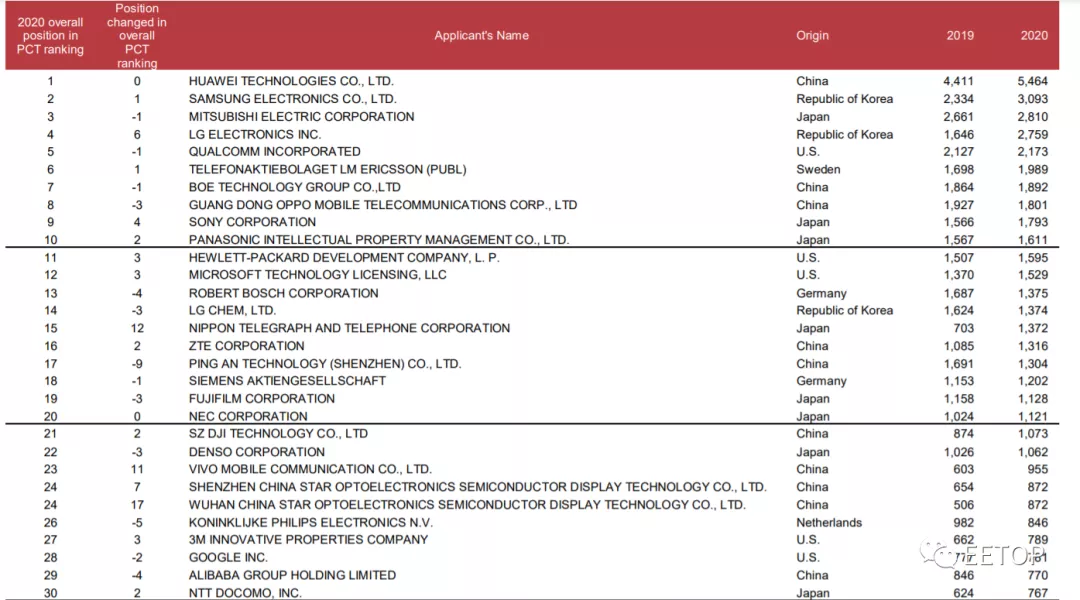This screenshot has height=600, width=1080.
Task: Select "SONY CORPORATION" applicant name
Action: pyautogui.click(x=252, y=223)
